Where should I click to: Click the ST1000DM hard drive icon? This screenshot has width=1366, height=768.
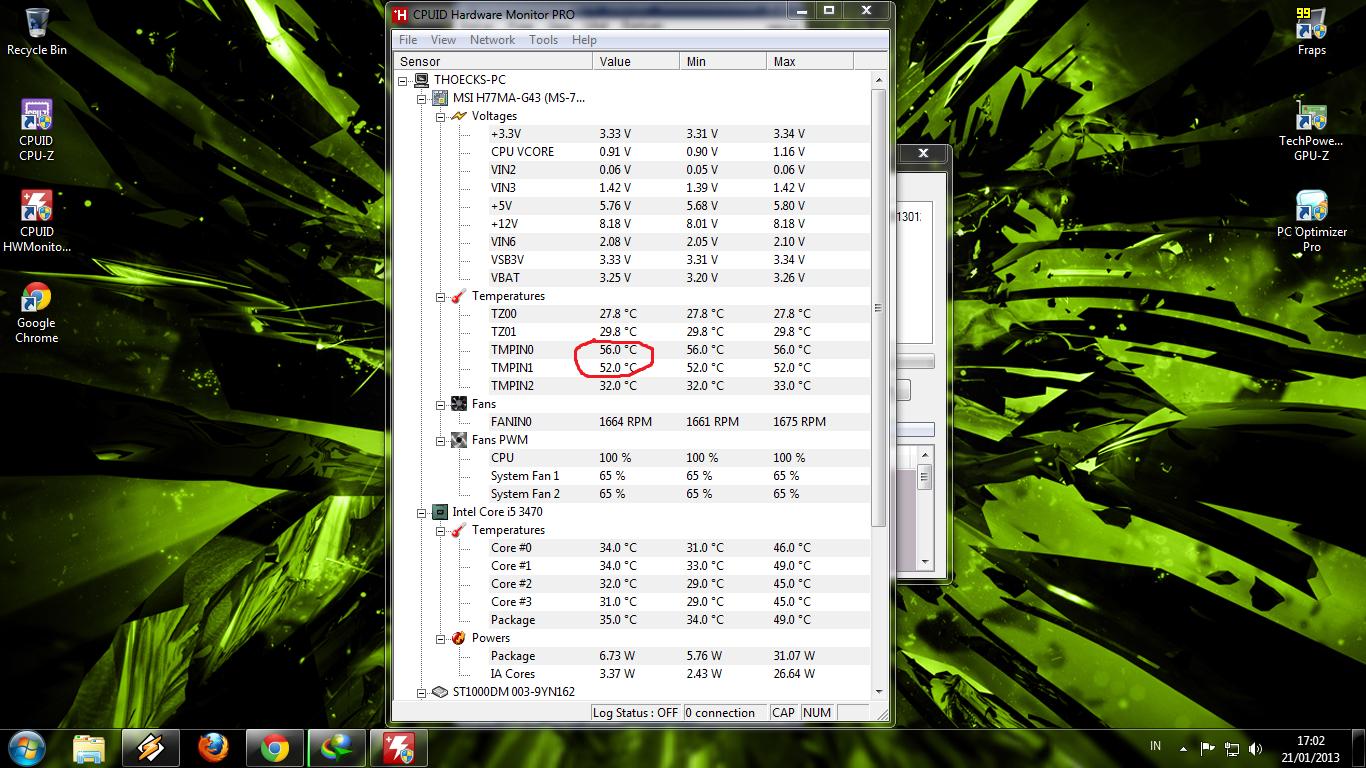[x=440, y=692]
